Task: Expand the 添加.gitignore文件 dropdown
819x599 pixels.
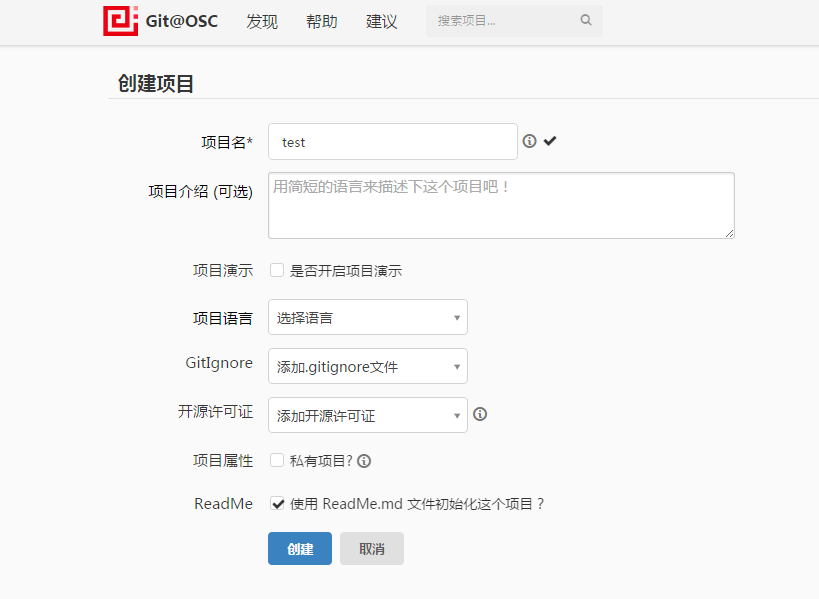Action: (367, 366)
